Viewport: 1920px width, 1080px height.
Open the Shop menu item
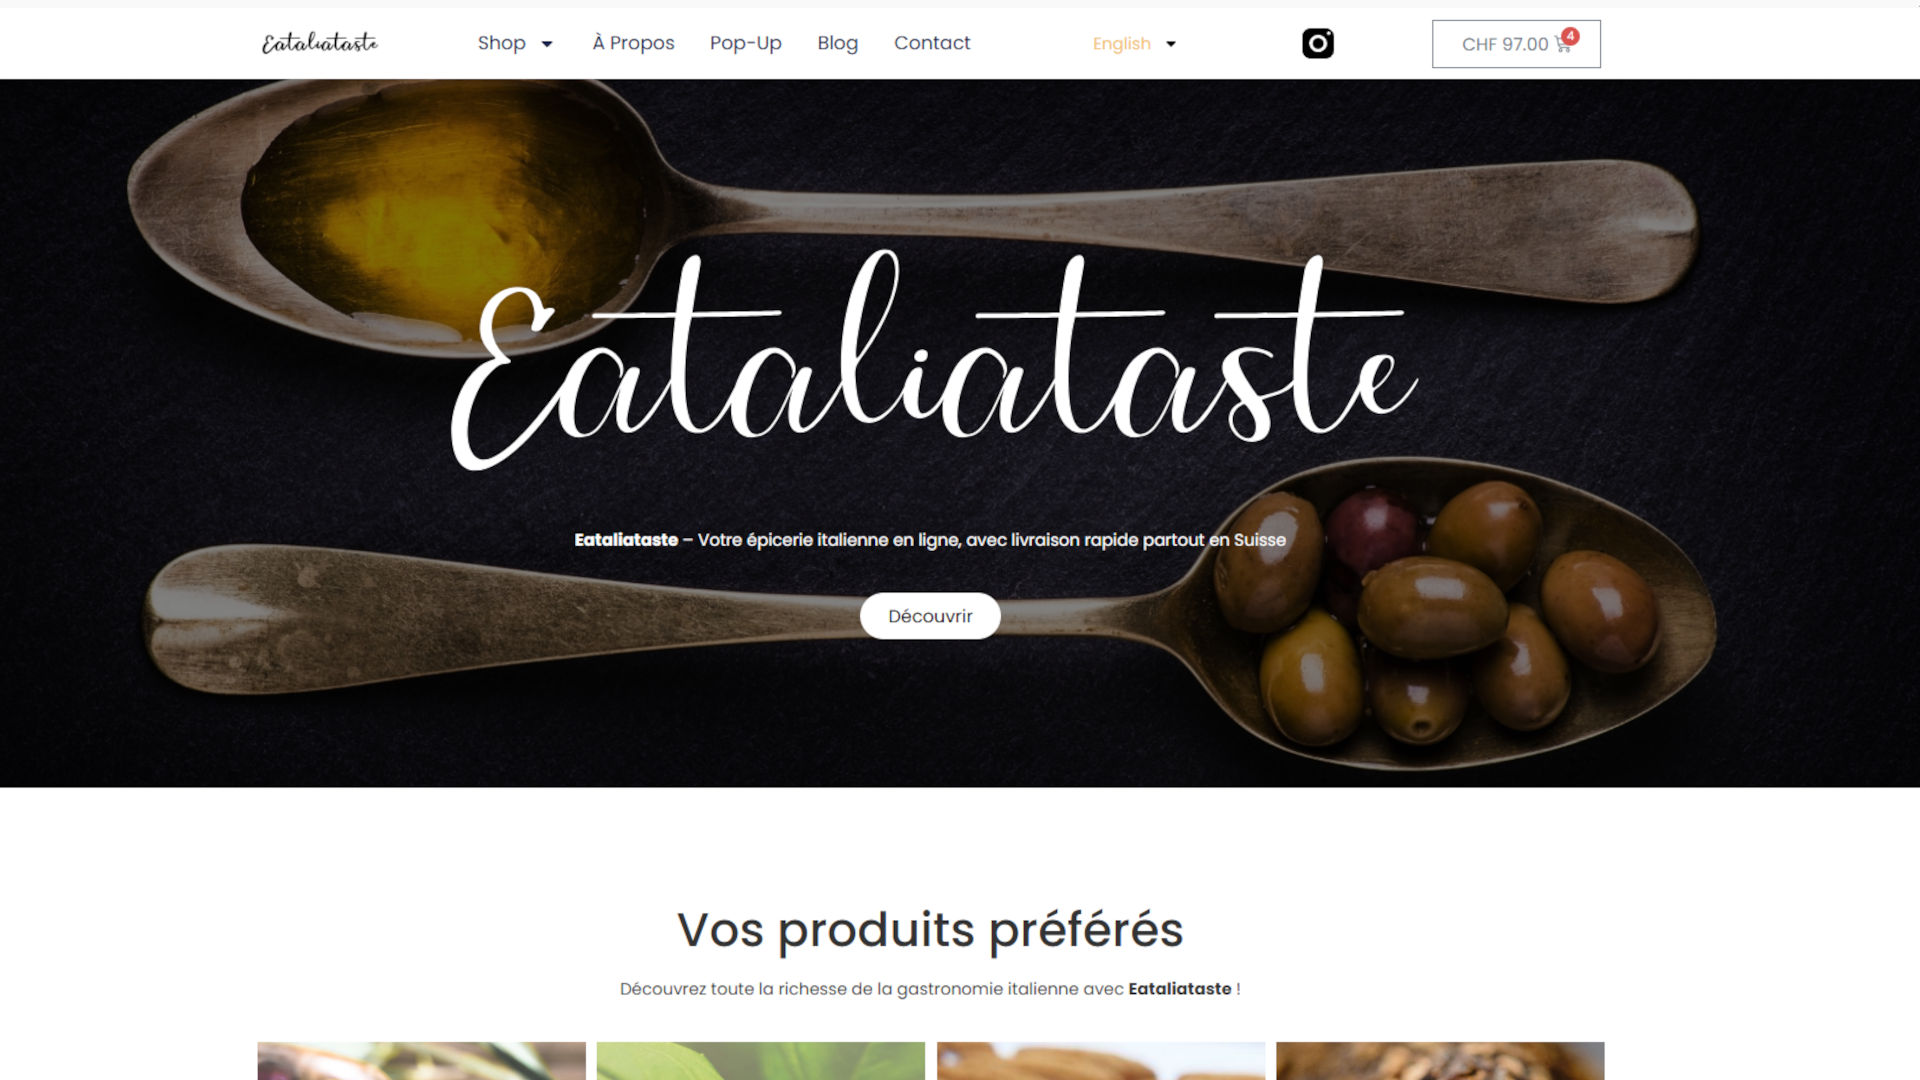tap(501, 43)
